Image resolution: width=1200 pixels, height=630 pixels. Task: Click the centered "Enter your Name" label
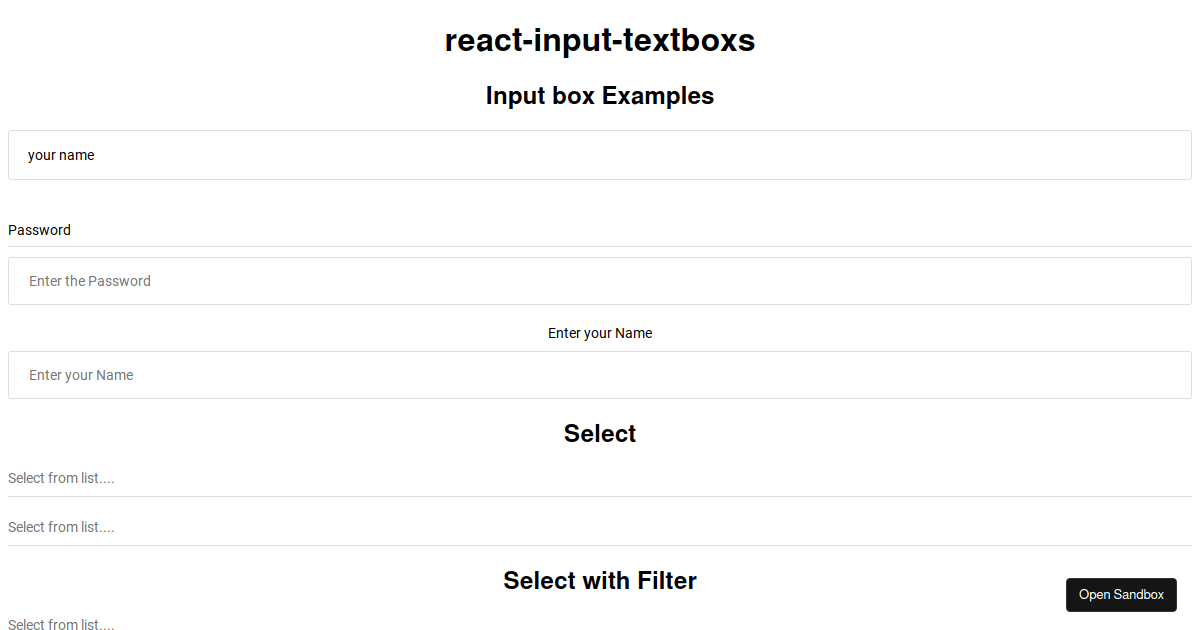[x=600, y=333]
